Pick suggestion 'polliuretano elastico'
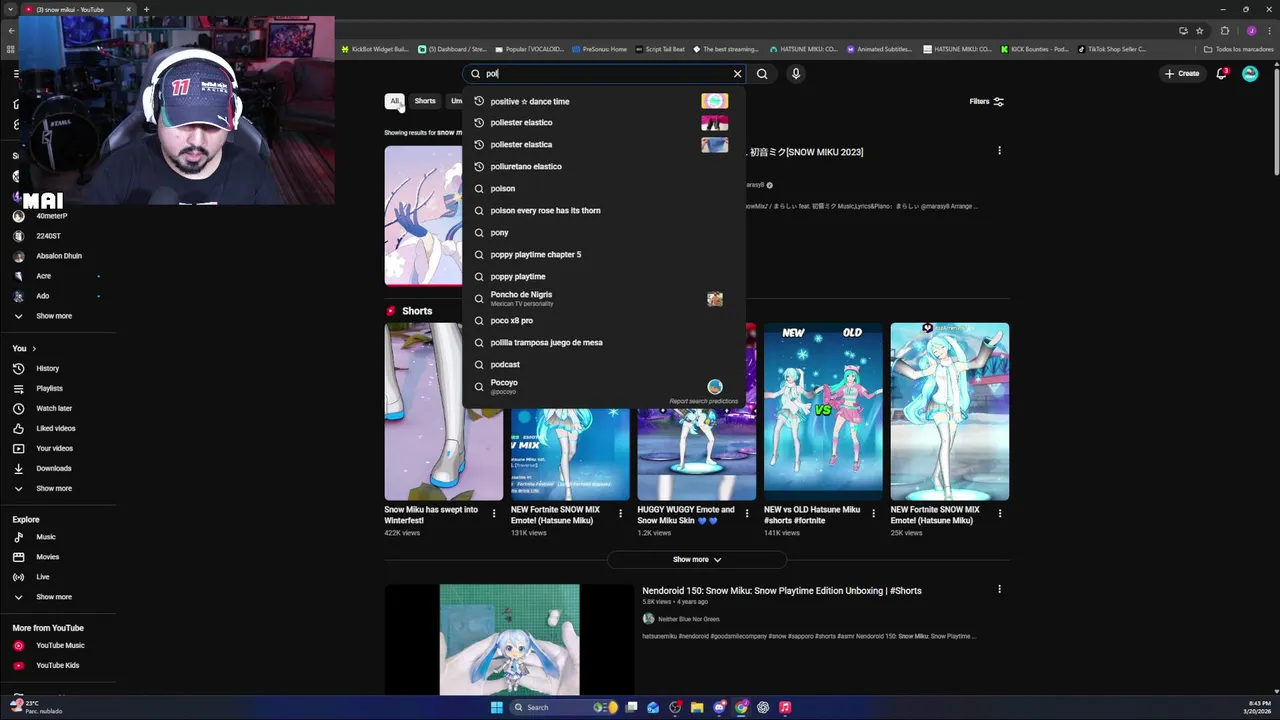 click(603, 167)
